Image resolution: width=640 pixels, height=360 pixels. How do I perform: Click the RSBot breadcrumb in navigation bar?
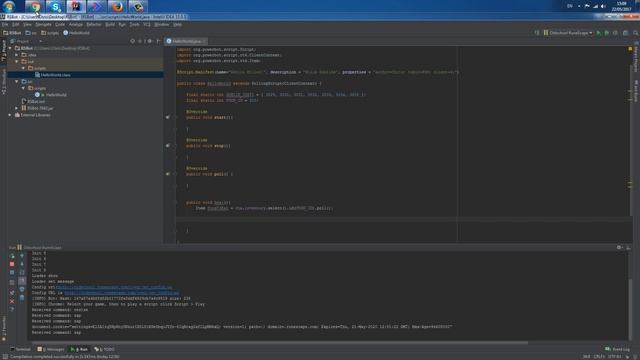[12, 33]
